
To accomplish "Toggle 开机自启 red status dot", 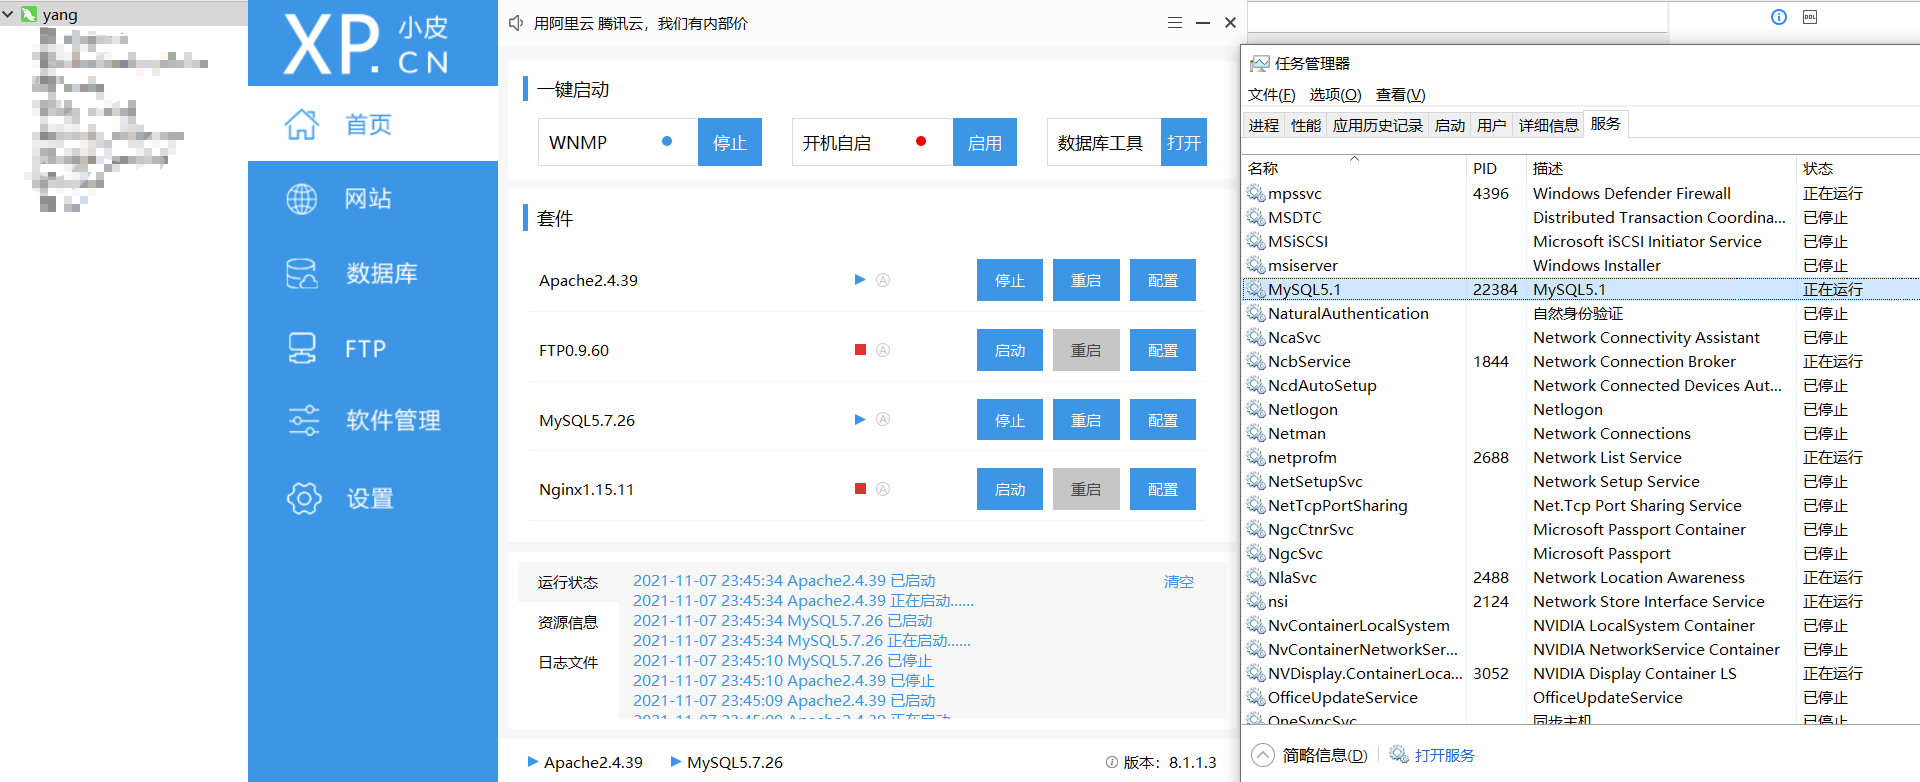I will coord(921,142).
